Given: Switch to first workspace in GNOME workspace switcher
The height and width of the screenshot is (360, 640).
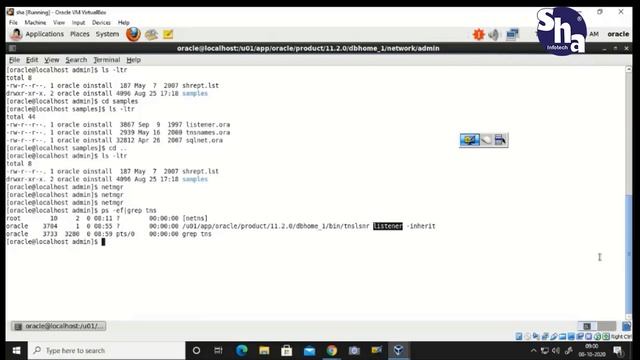Looking at the screenshot, I should 587,326.
